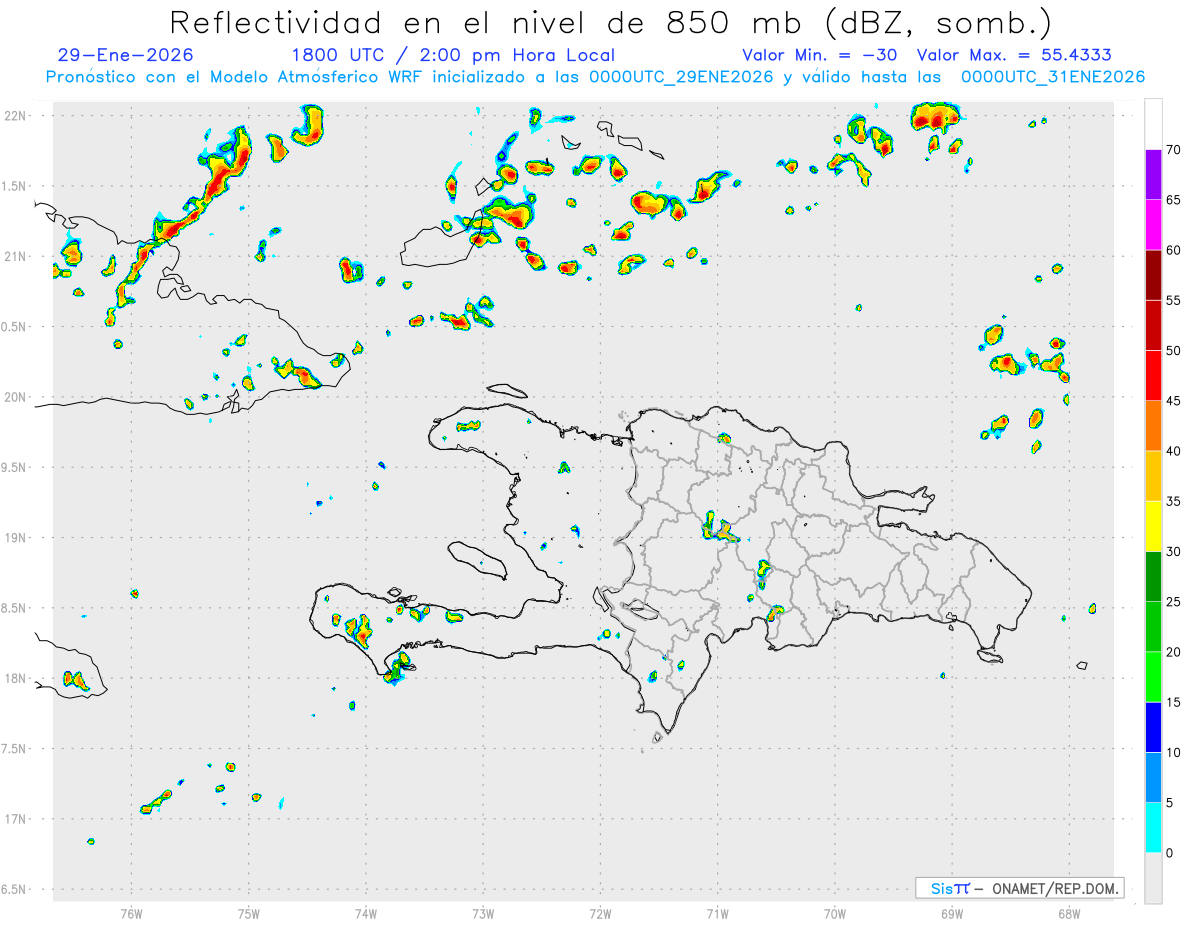Select the date text '29-Ene-2026'
The width and height of the screenshot is (1200, 927).
click(126, 55)
